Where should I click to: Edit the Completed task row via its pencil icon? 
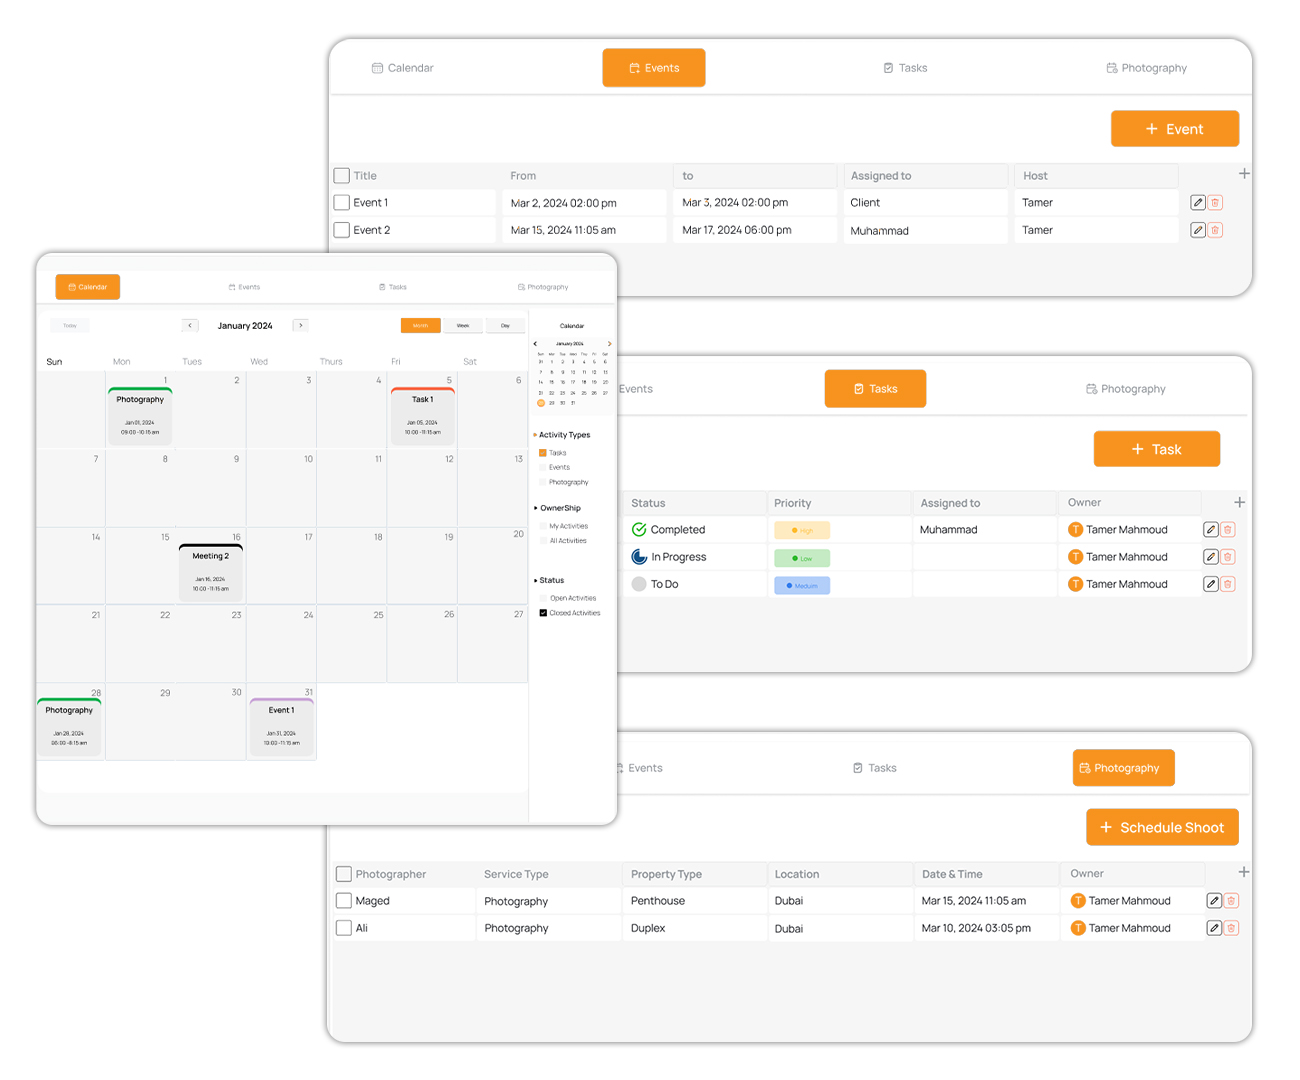[x=1211, y=530]
